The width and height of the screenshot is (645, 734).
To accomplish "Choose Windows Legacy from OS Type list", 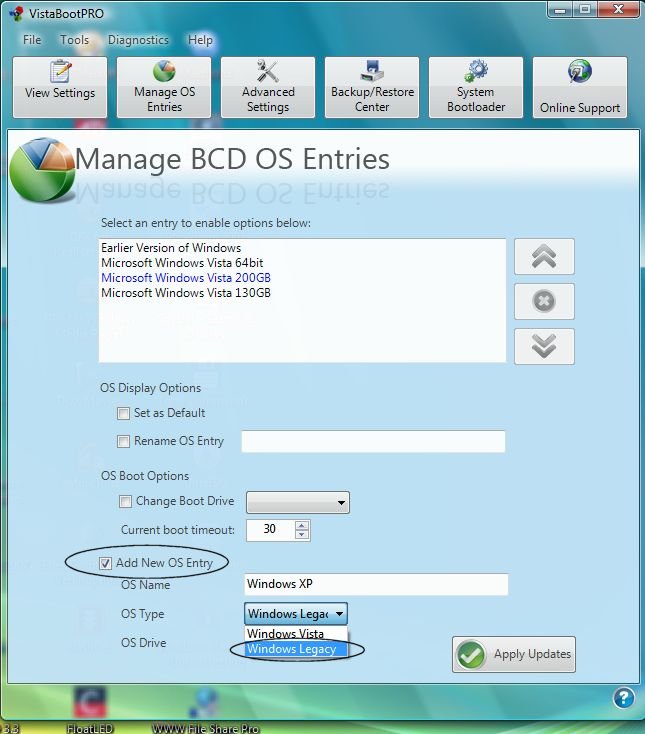I will [296, 649].
